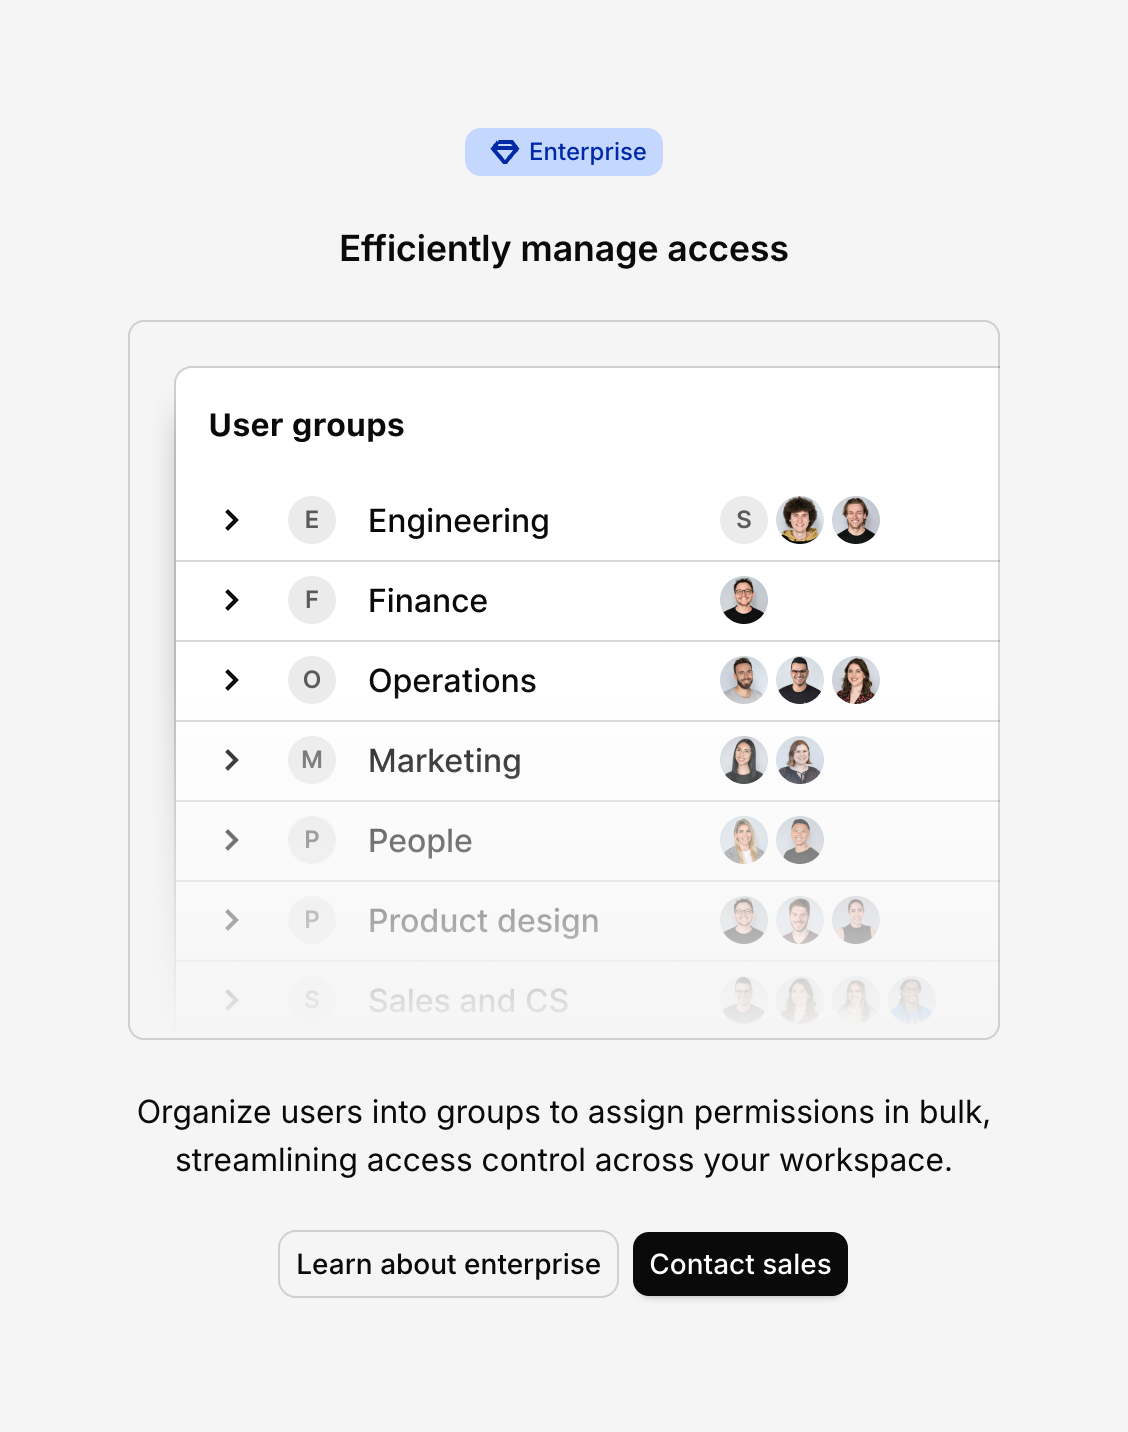Select the Product design group row label
The height and width of the screenshot is (1432, 1128).
483,921
